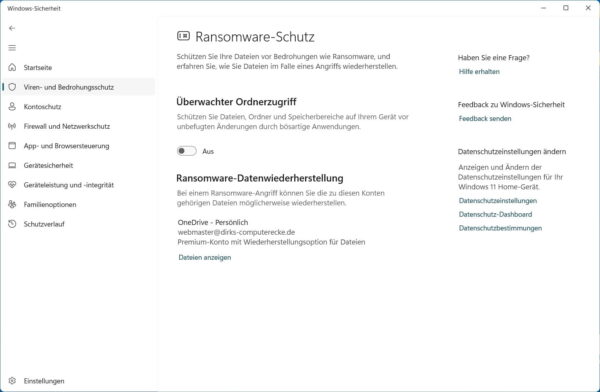Click the Haben Sie eine Frage? heading
This screenshot has width=600, height=392.
pos(494,58)
